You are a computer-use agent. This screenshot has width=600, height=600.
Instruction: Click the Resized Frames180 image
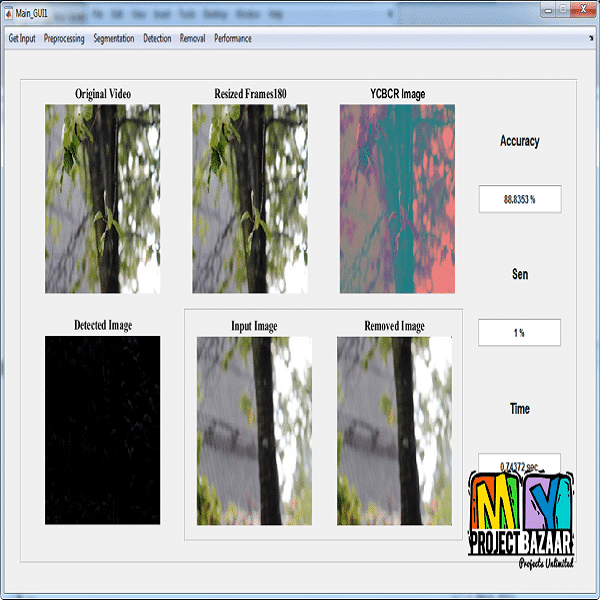click(250, 199)
